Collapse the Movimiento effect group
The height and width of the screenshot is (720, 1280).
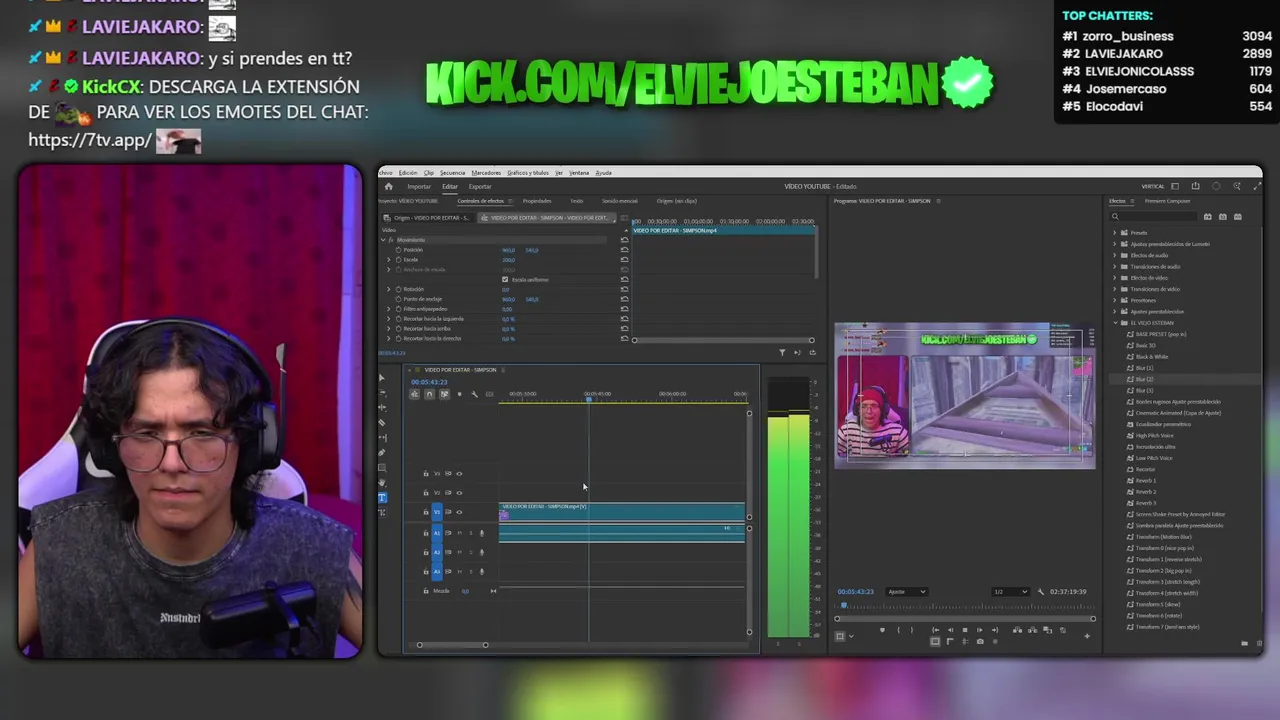point(383,240)
